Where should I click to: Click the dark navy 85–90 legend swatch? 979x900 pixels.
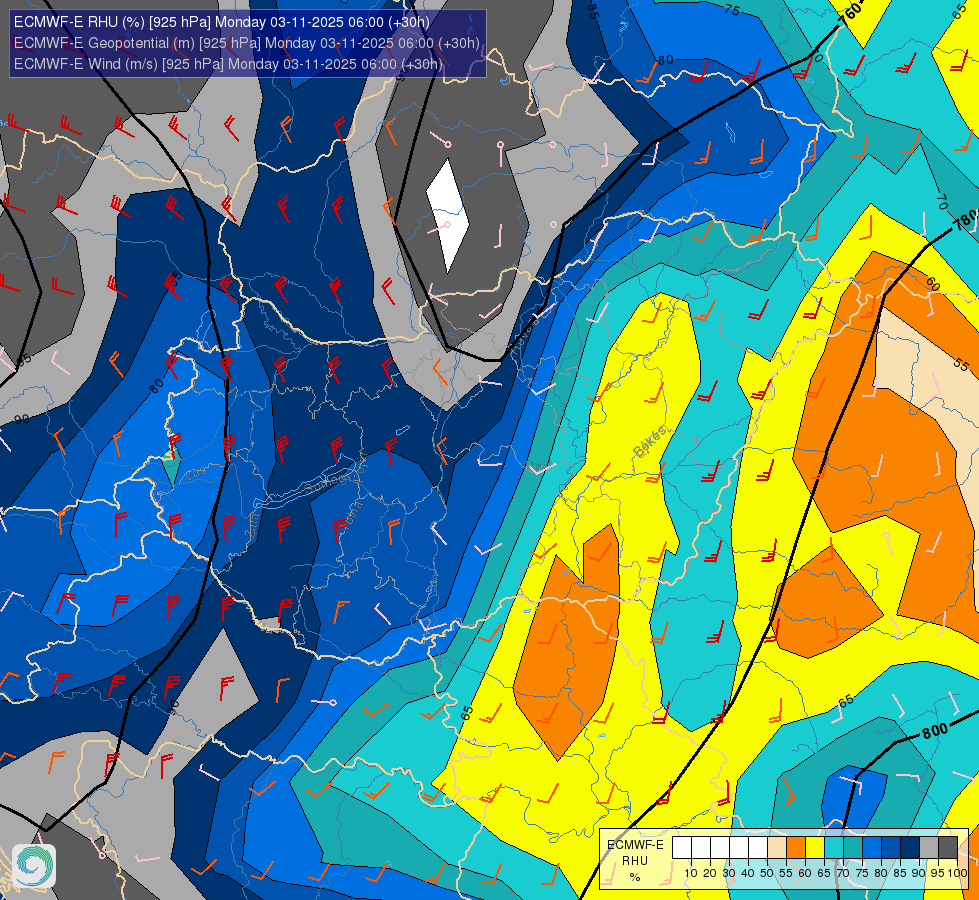click(910, 848)
